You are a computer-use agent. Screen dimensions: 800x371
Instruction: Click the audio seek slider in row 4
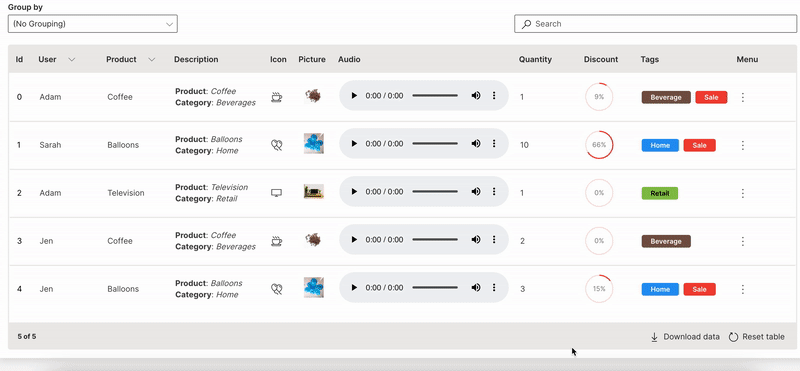click(x=435, y=288)
